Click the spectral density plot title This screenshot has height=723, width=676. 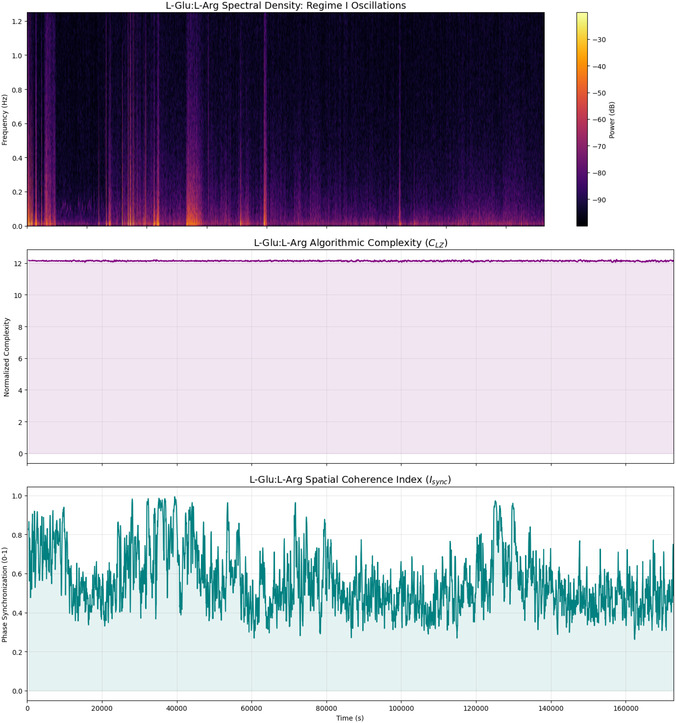click(286, 6)
